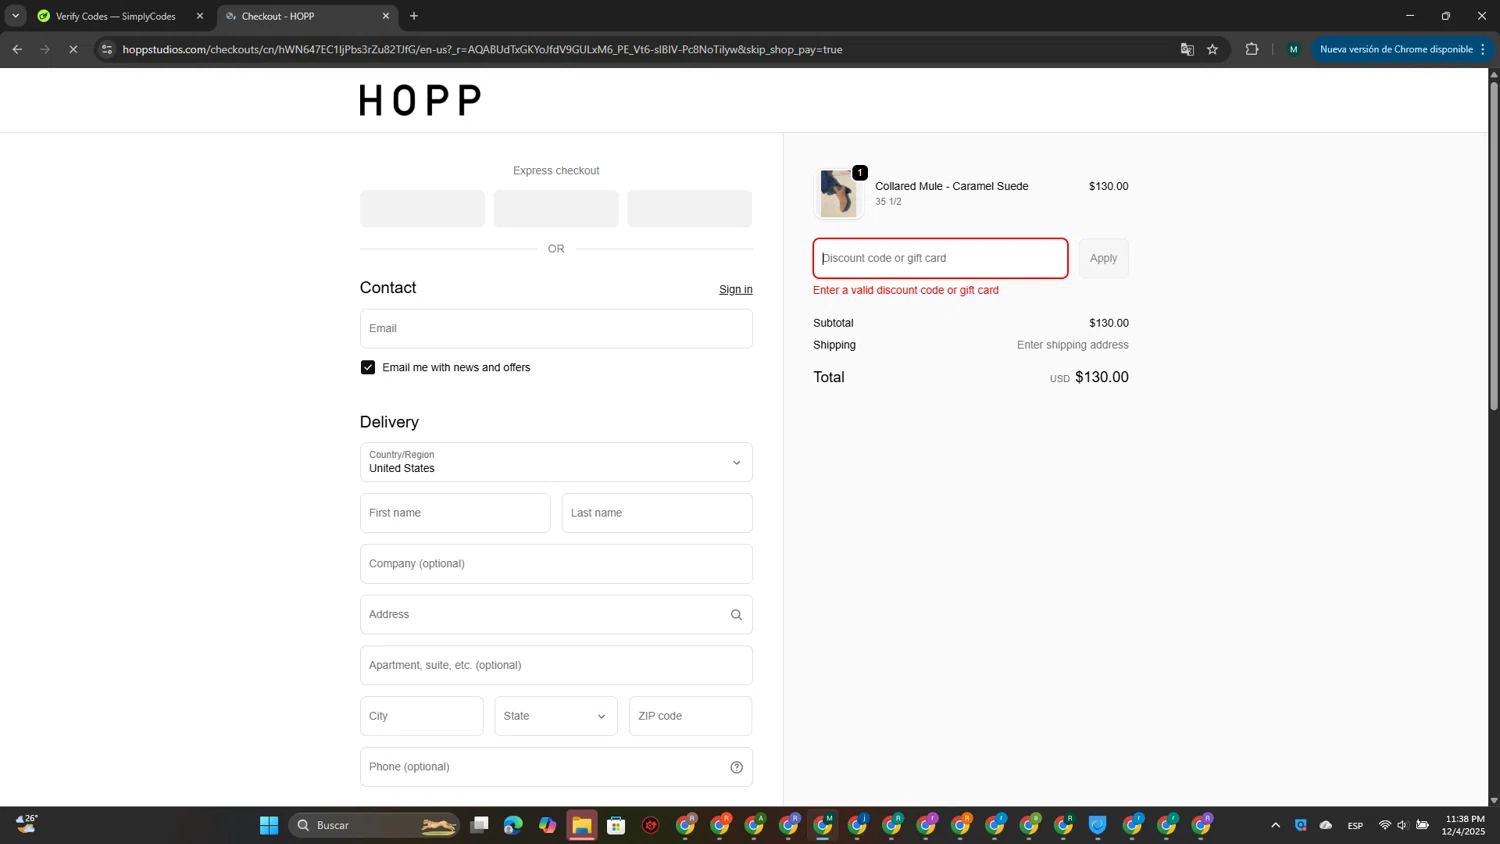This screenshot has height=844, width=1500.
Task: Click the Last name field
Action: click(657, 513)
